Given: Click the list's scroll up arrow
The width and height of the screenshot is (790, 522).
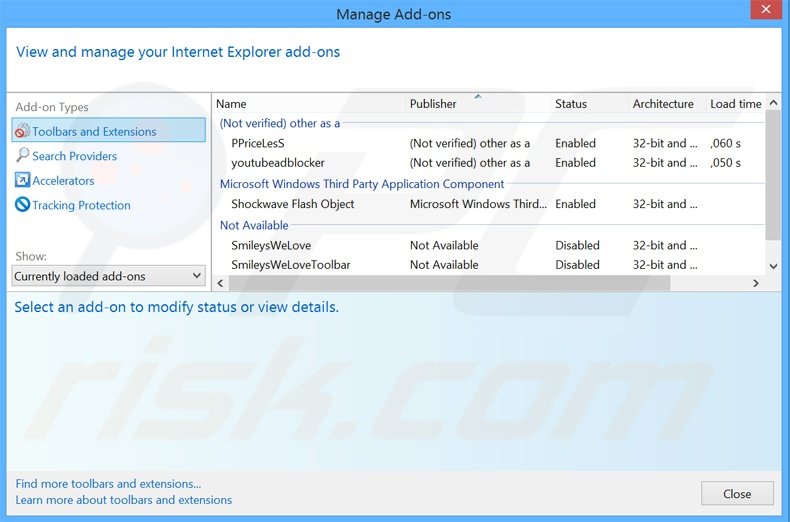Looking at the screenshot, I should [773, 103].
